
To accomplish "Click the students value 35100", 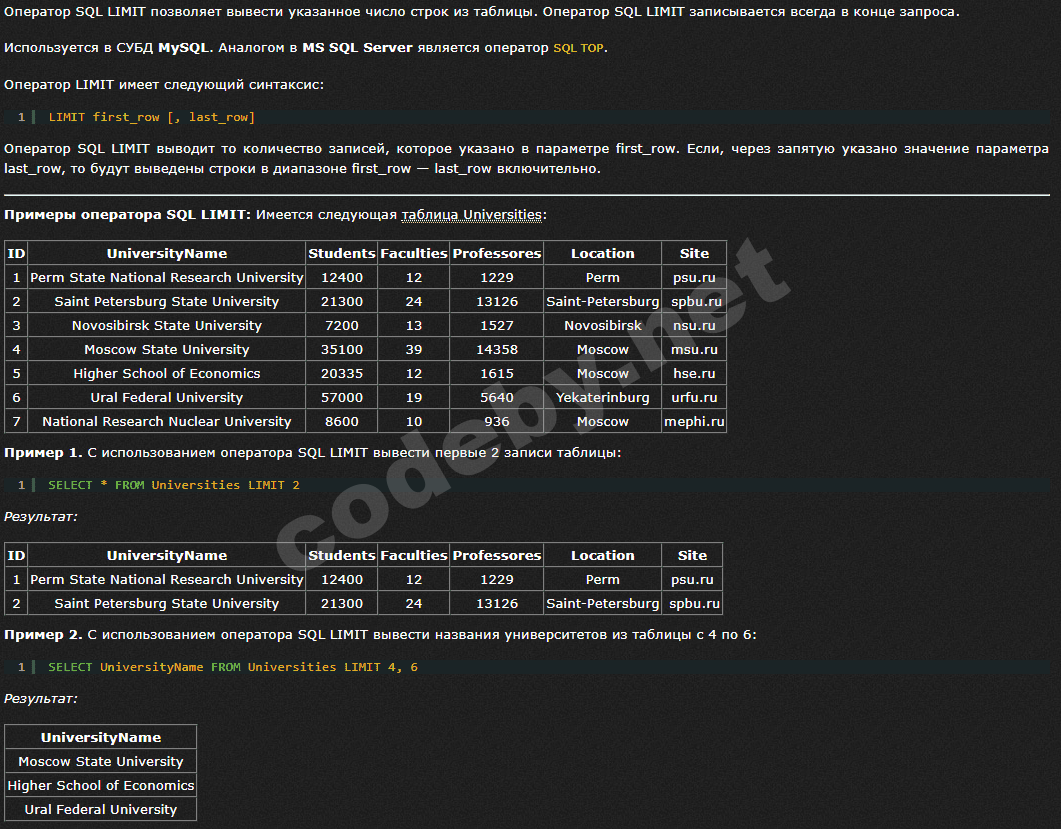I will click(342, 350).
